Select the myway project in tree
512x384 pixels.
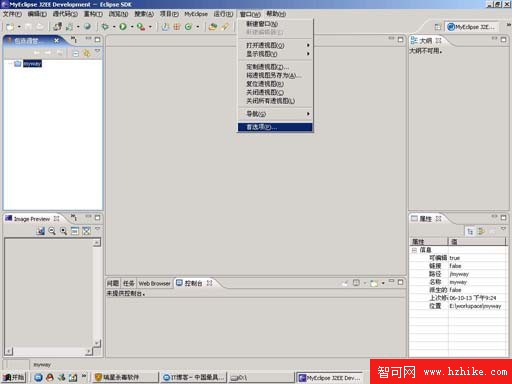tap(32, 63)
